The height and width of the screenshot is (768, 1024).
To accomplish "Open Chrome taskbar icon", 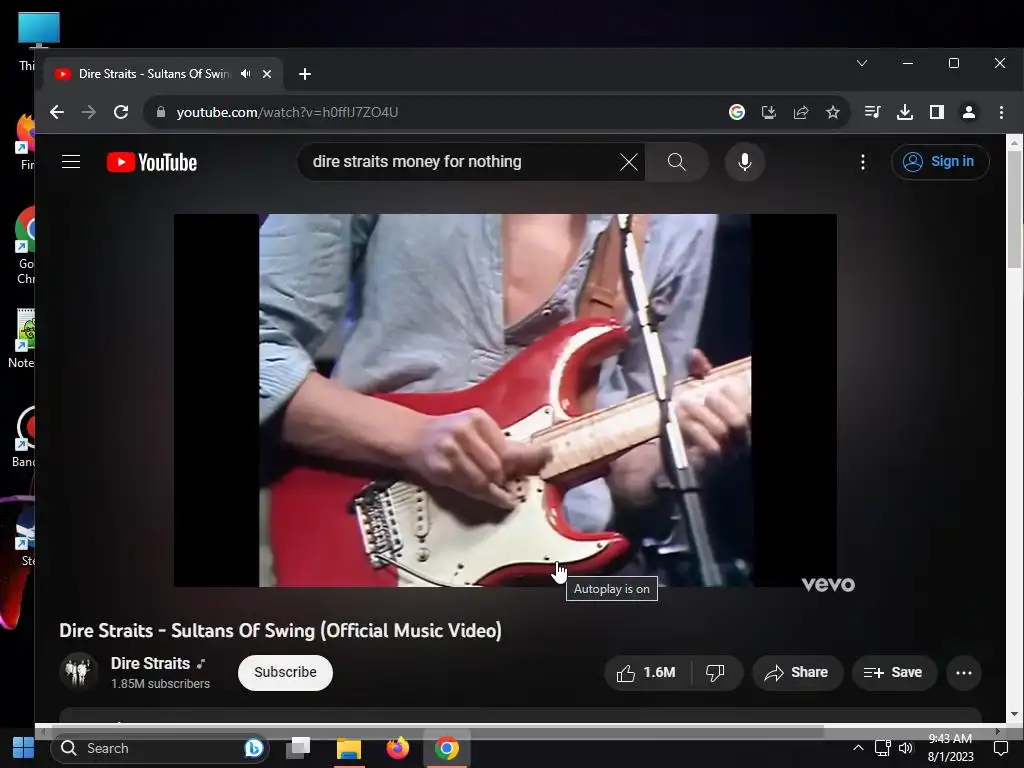I will coord(447,748).
